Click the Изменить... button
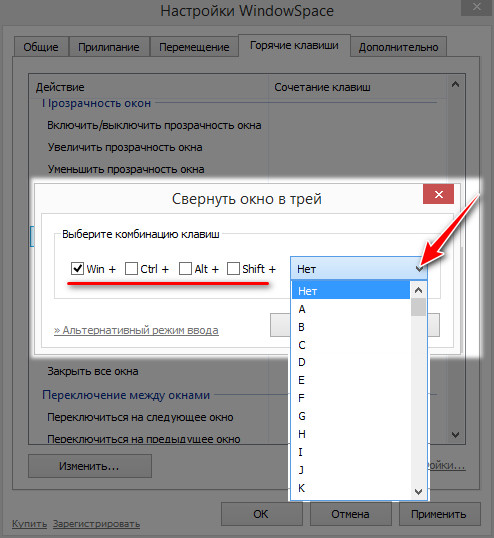Screen dimensions: 494x538 90,466
